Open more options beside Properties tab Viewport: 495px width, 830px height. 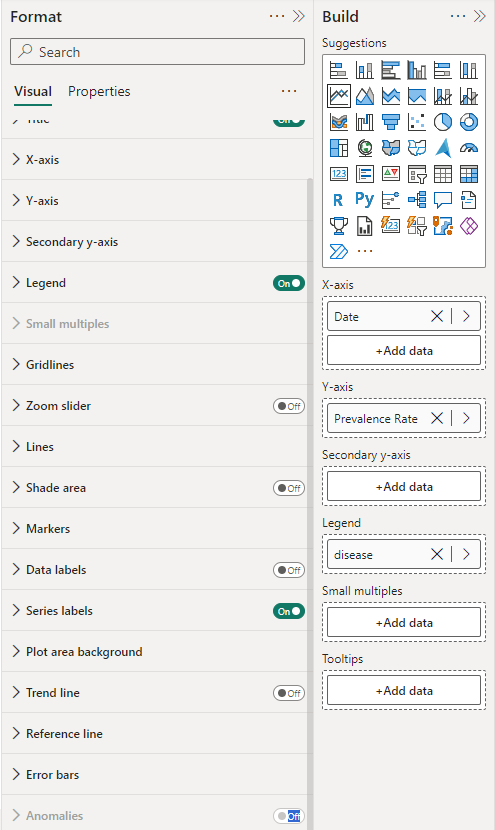pyautogui.click(x=289, y=91)
